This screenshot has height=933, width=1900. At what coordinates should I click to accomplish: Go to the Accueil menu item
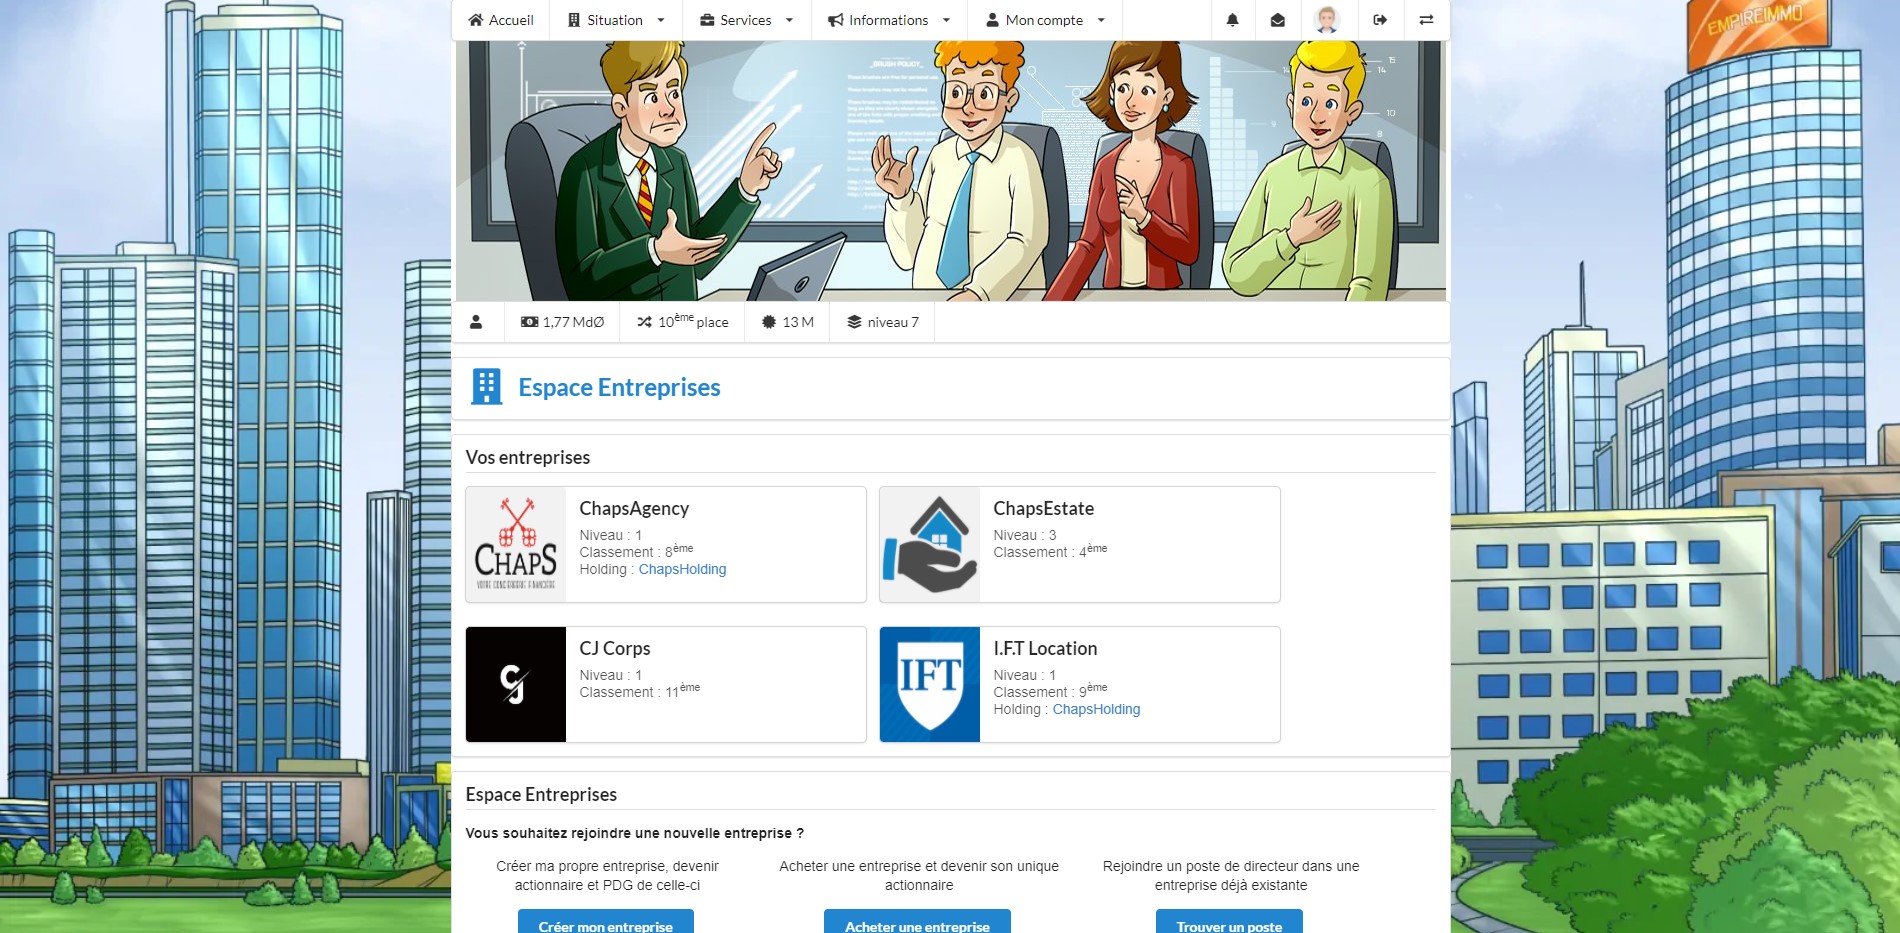(x=501, y=20)
